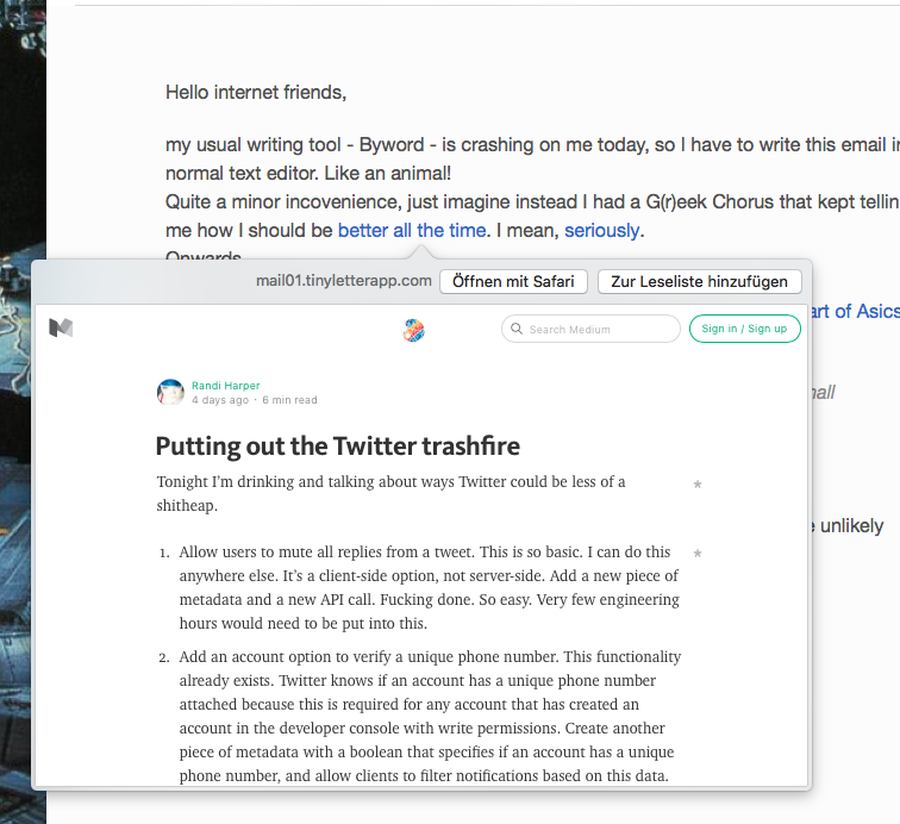The image size is (900, 824).
Task: Open the "better all the time" link
Action: coord(412,230)
